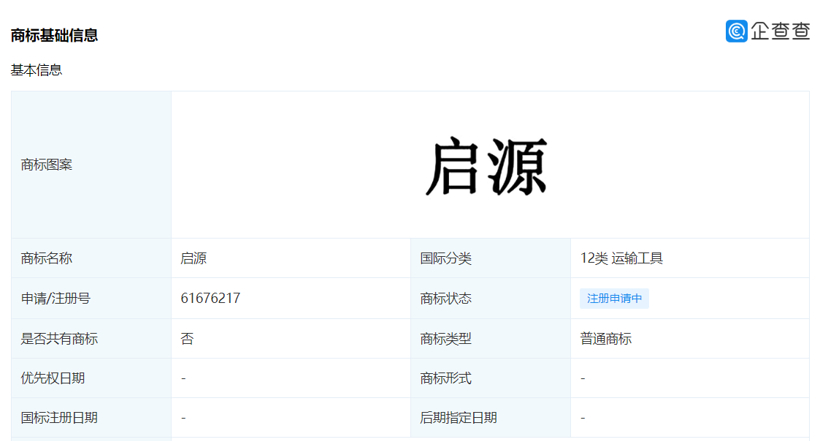The width and height of the screenshot is (820, 441).
Task: Click the 商标名称 field label
Action: [x=46, y=258]
